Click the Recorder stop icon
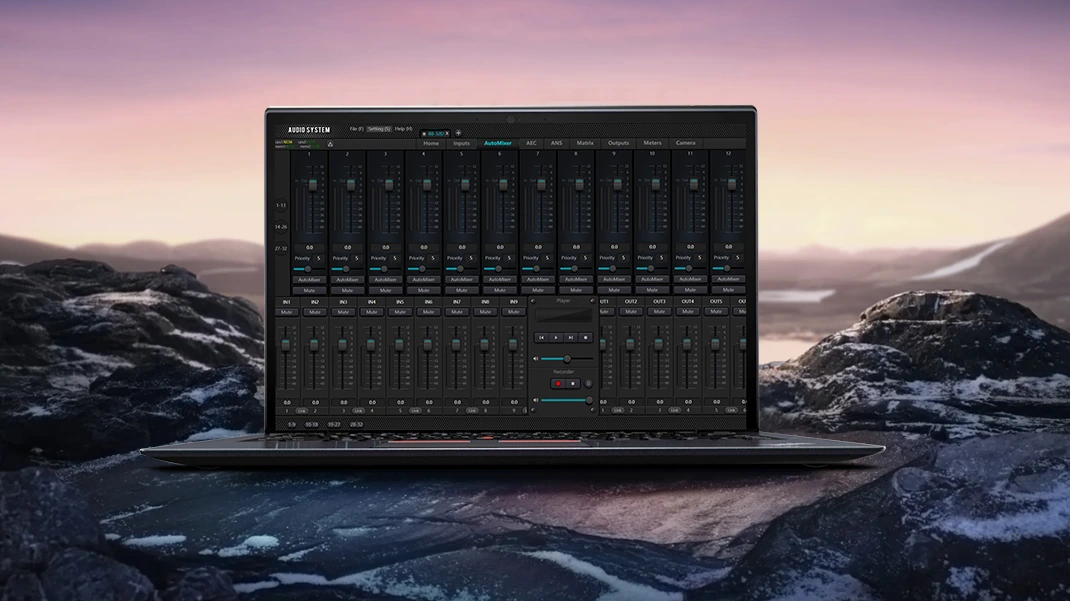This screenshot has width=1070, height=601. coord(572,384)
